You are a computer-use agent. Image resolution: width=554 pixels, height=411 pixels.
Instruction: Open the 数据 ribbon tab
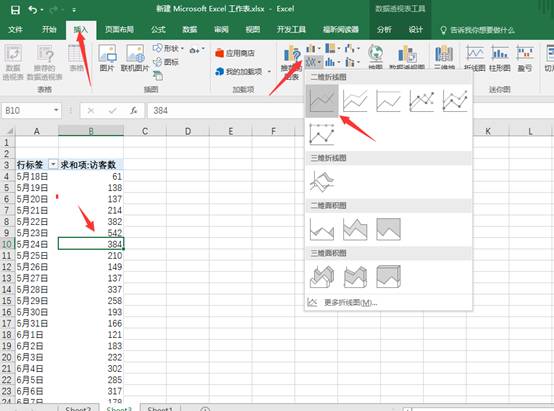[x=189, y=30]
